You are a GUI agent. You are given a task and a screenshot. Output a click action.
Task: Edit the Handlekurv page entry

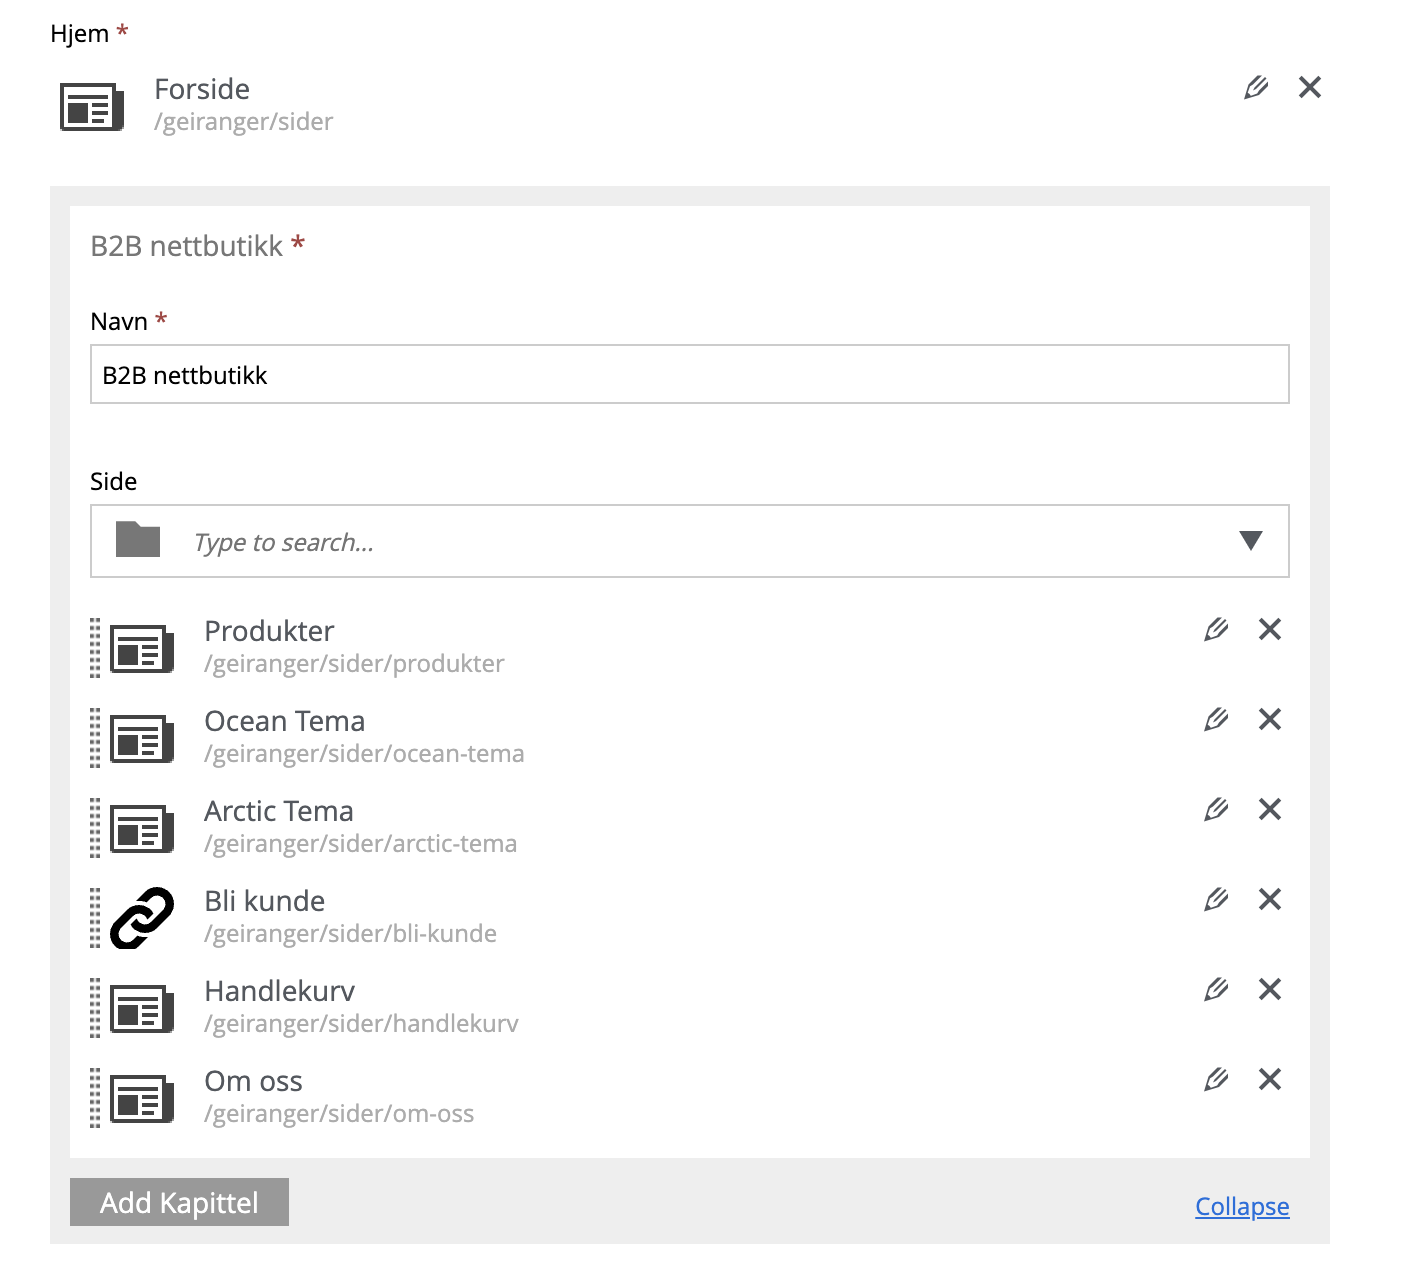click(1216, 989)
